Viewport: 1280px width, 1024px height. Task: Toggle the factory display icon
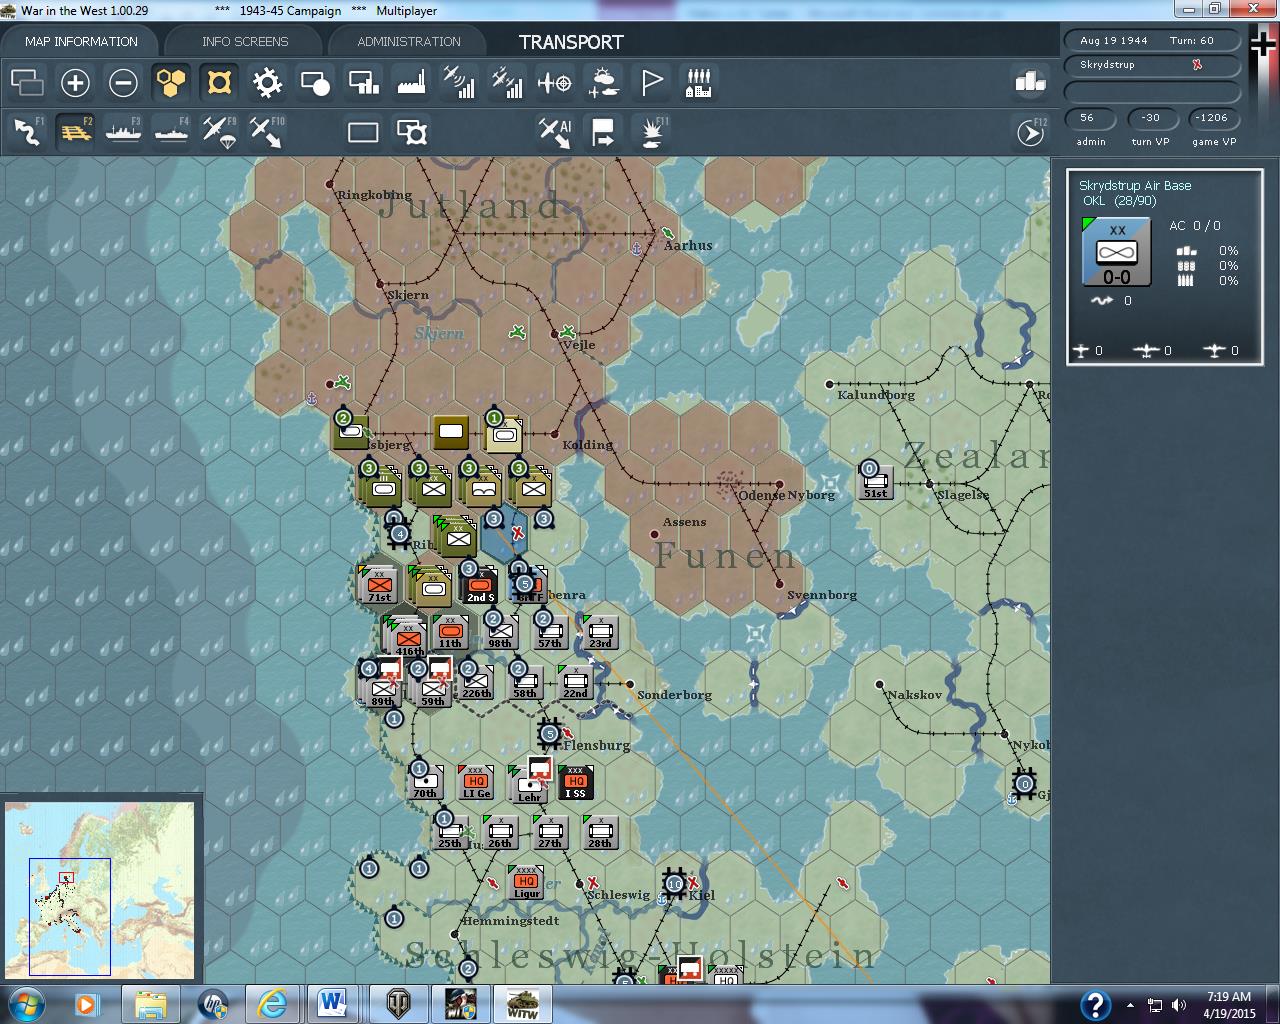click(411, 82)
